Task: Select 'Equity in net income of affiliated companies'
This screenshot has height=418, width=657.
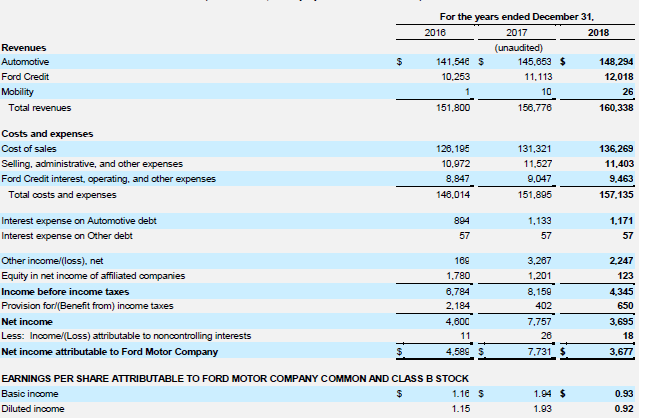Action: pos(93,276)
